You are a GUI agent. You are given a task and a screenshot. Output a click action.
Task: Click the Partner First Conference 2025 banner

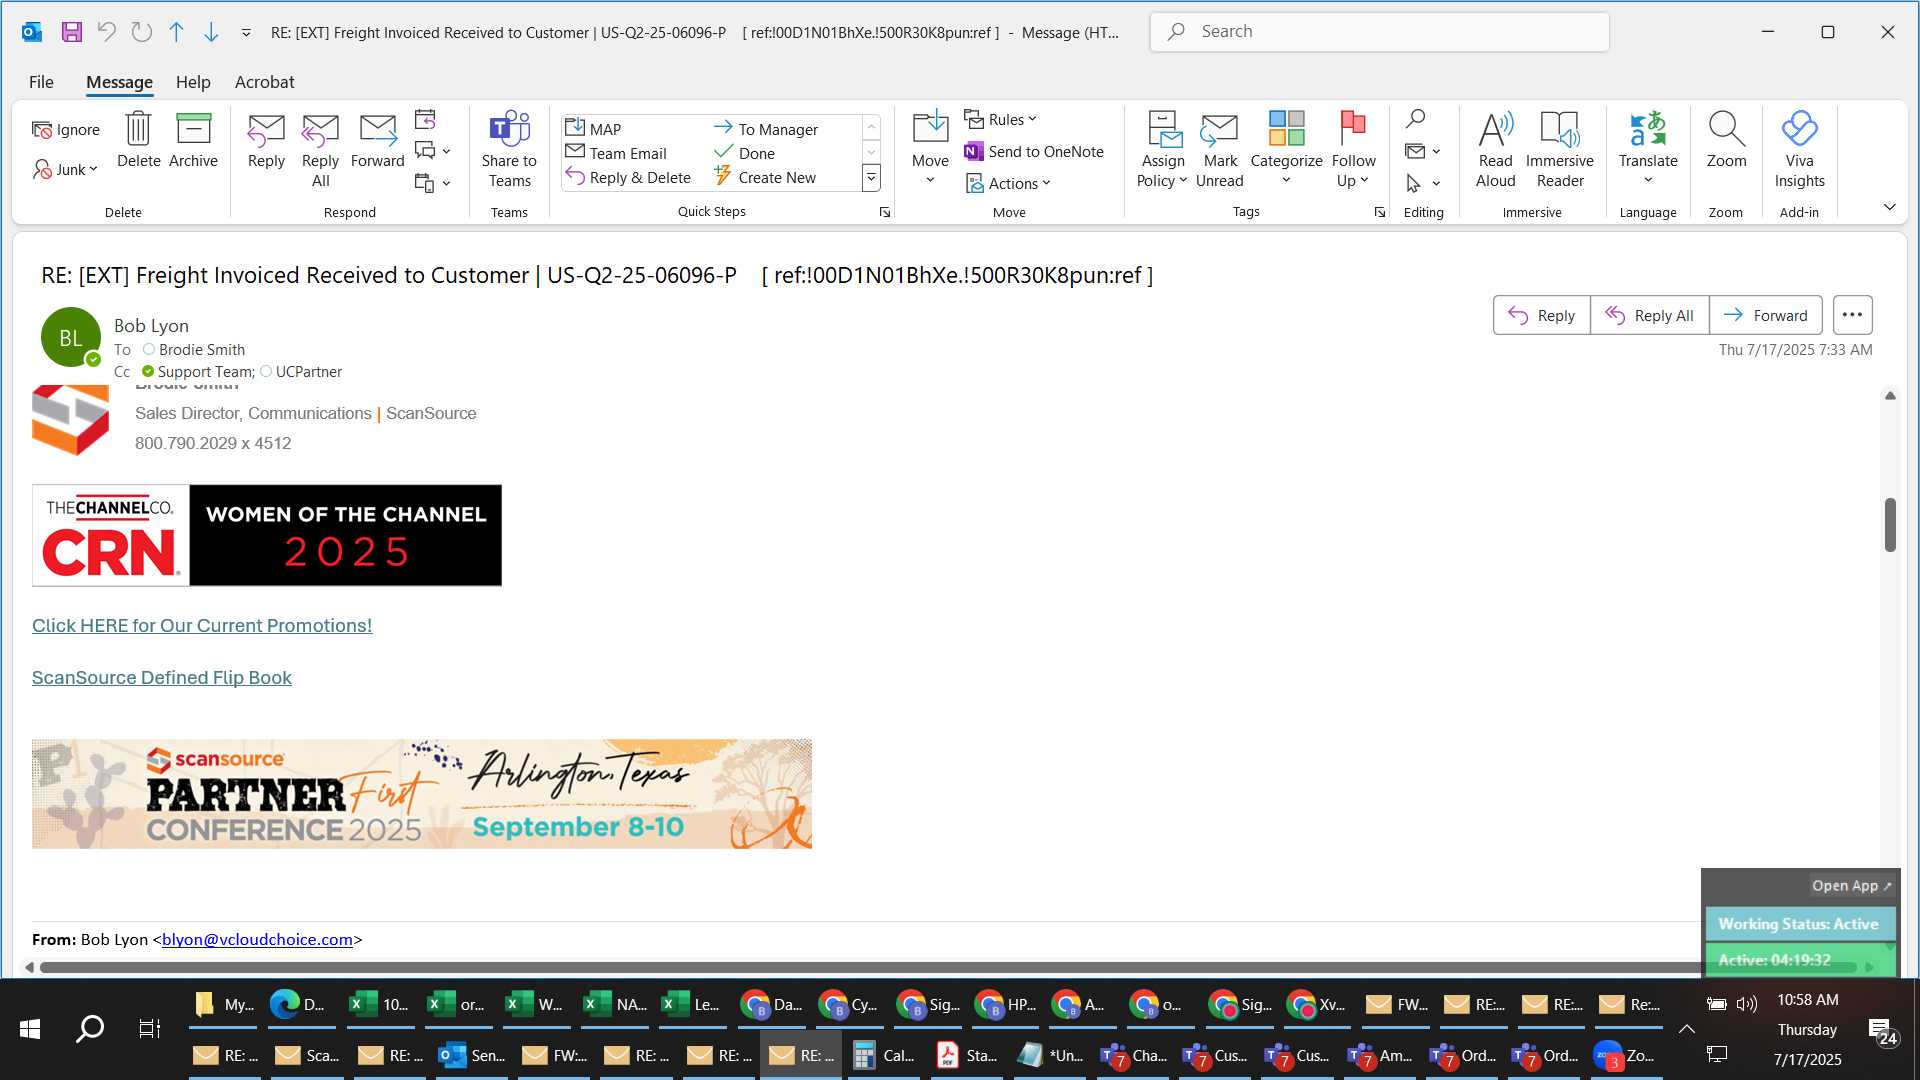point(421,794)
